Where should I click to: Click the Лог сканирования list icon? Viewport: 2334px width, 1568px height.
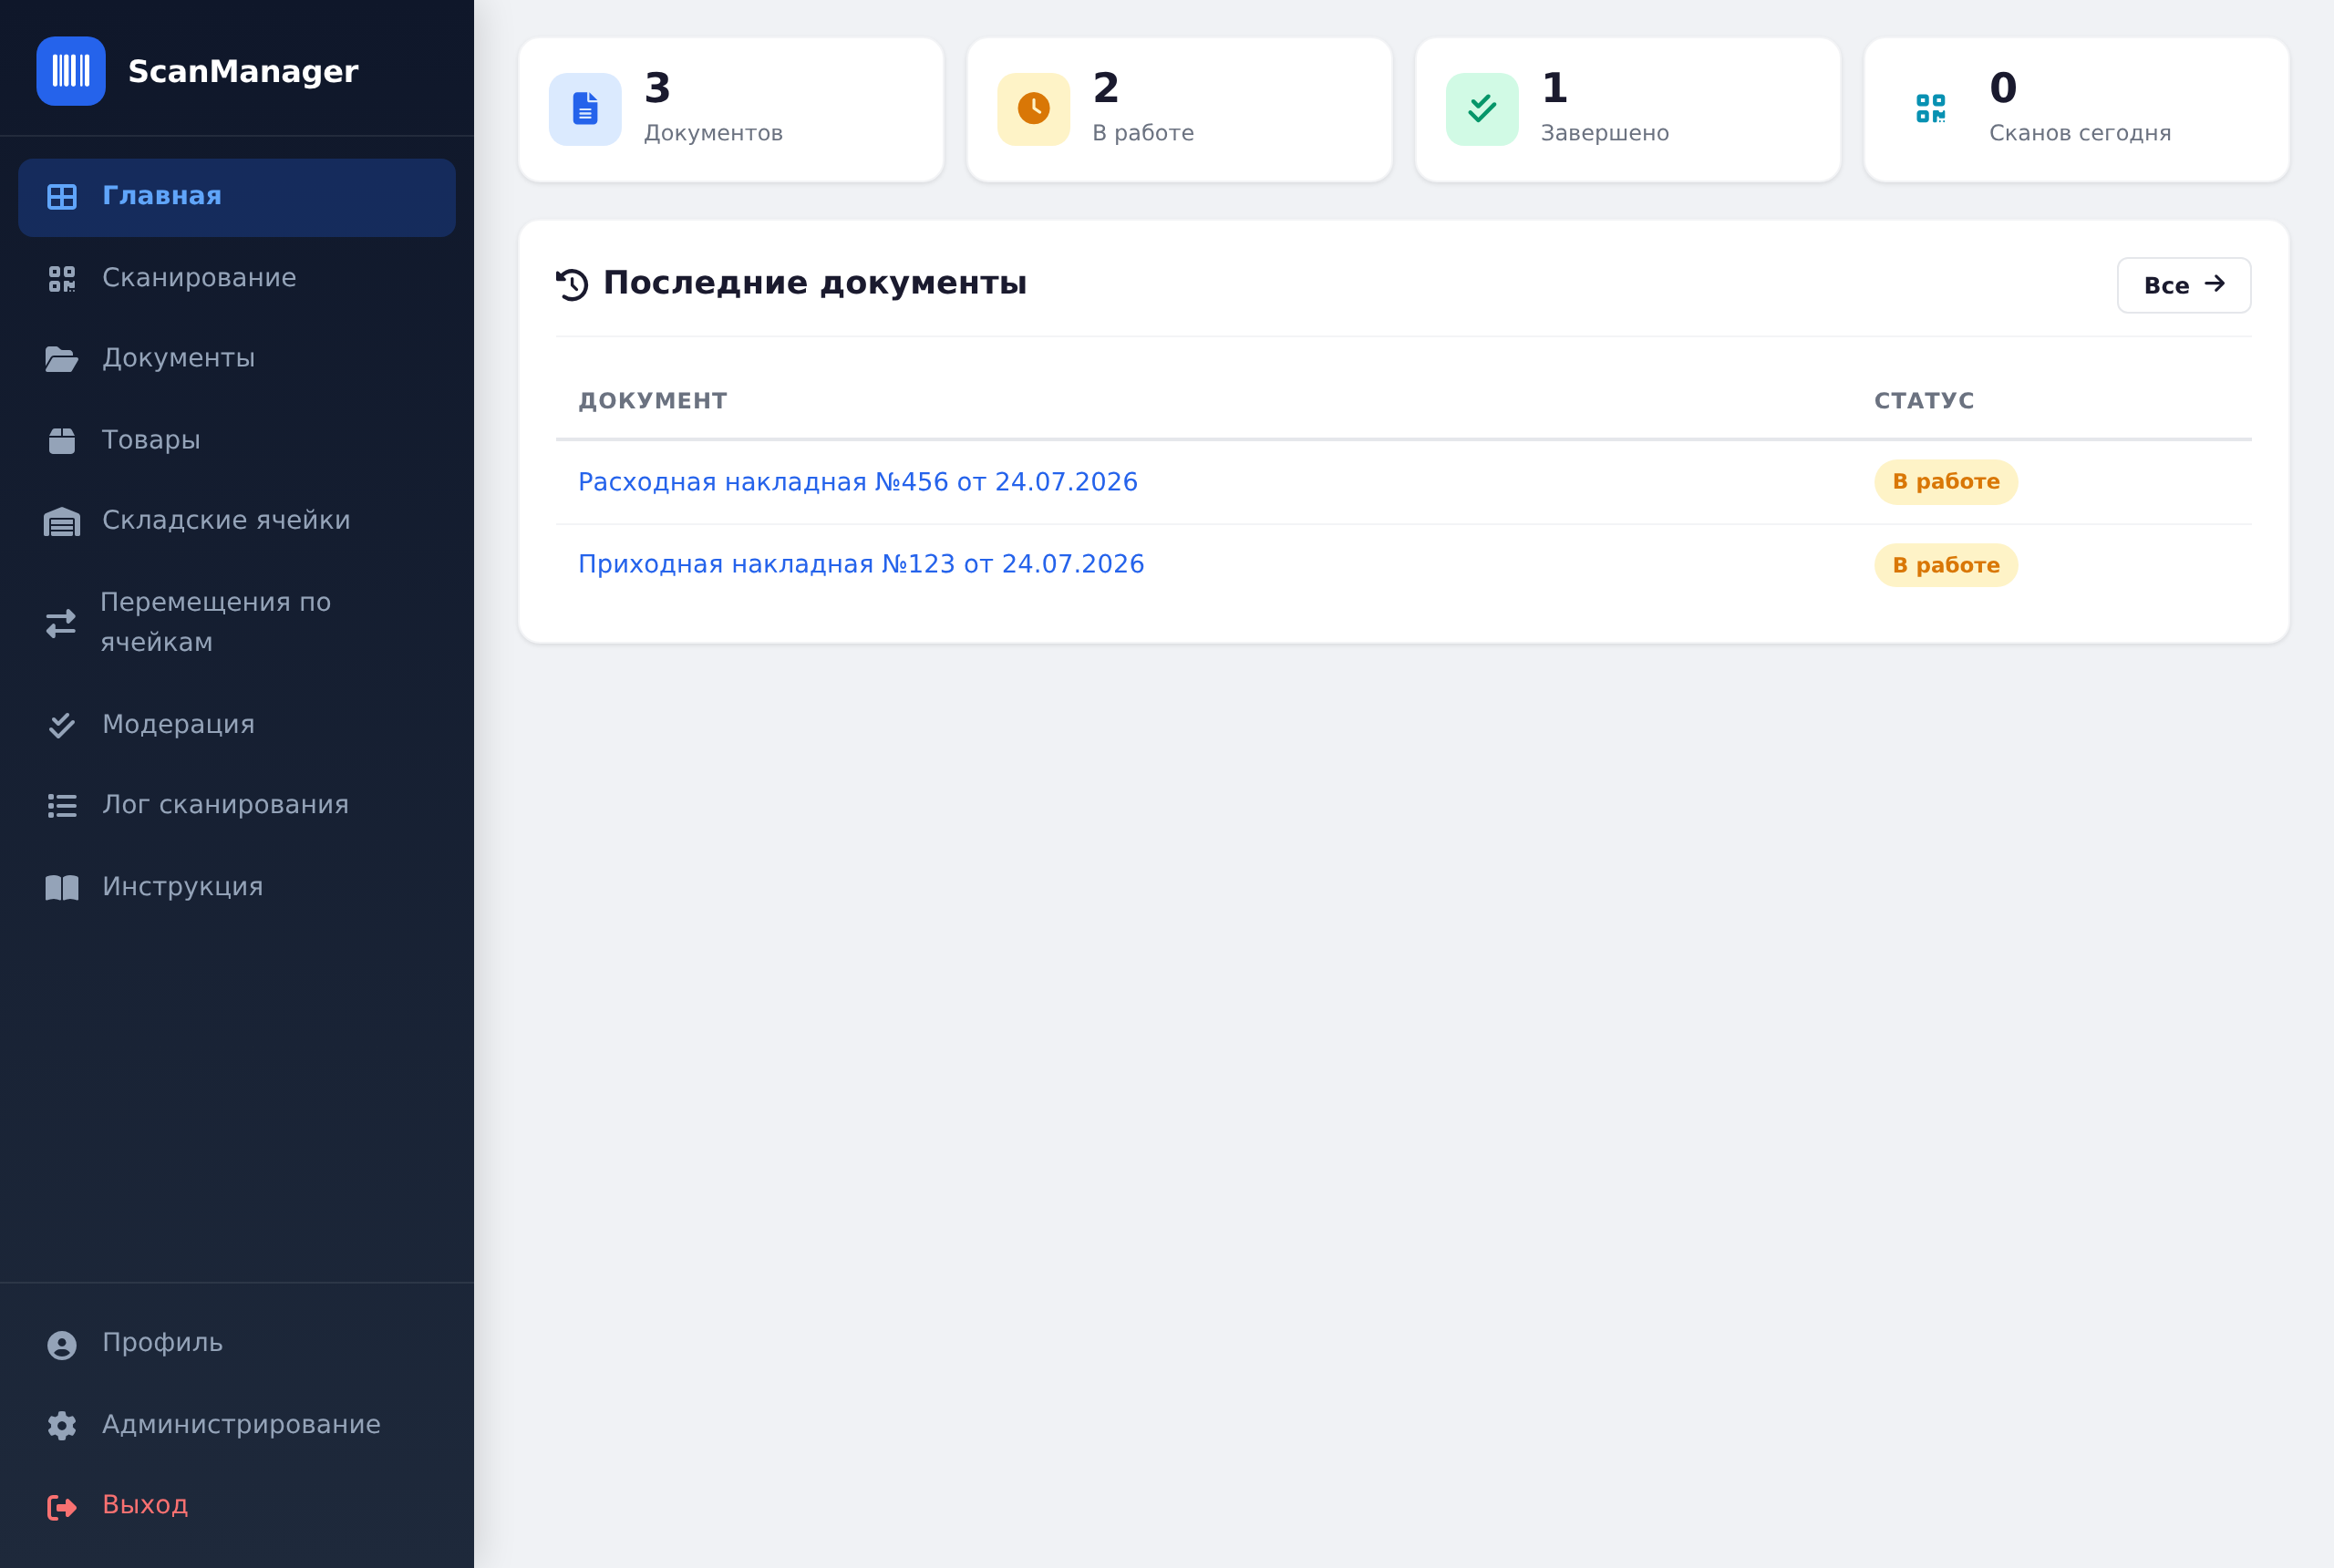pos(62,806)
